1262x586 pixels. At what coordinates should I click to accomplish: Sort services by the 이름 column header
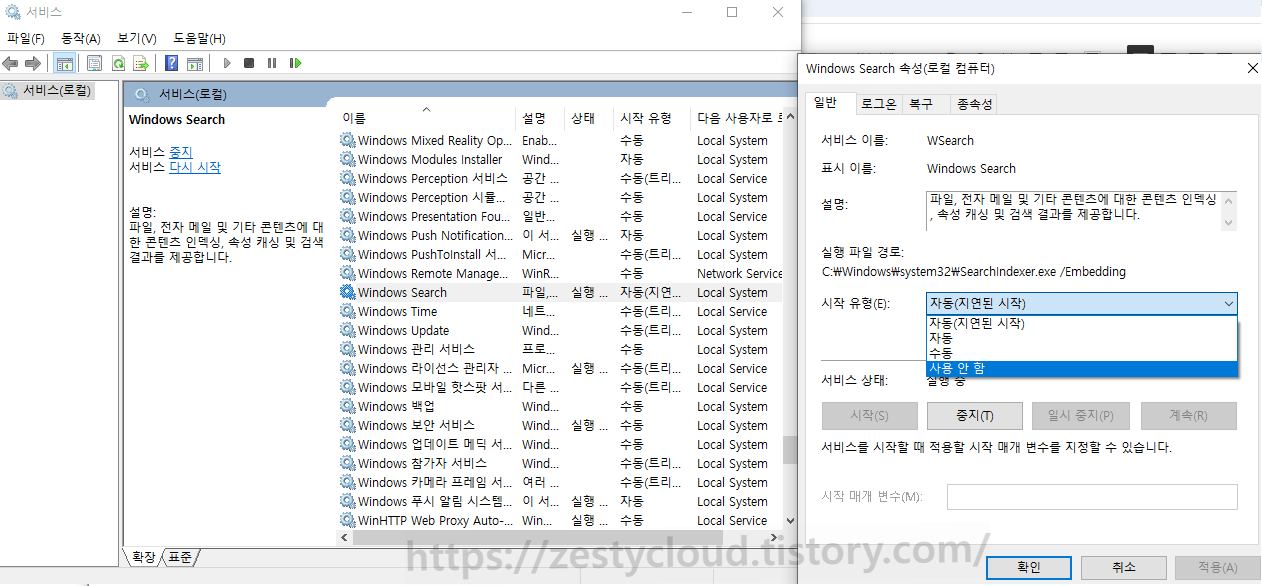click(427, 117)
